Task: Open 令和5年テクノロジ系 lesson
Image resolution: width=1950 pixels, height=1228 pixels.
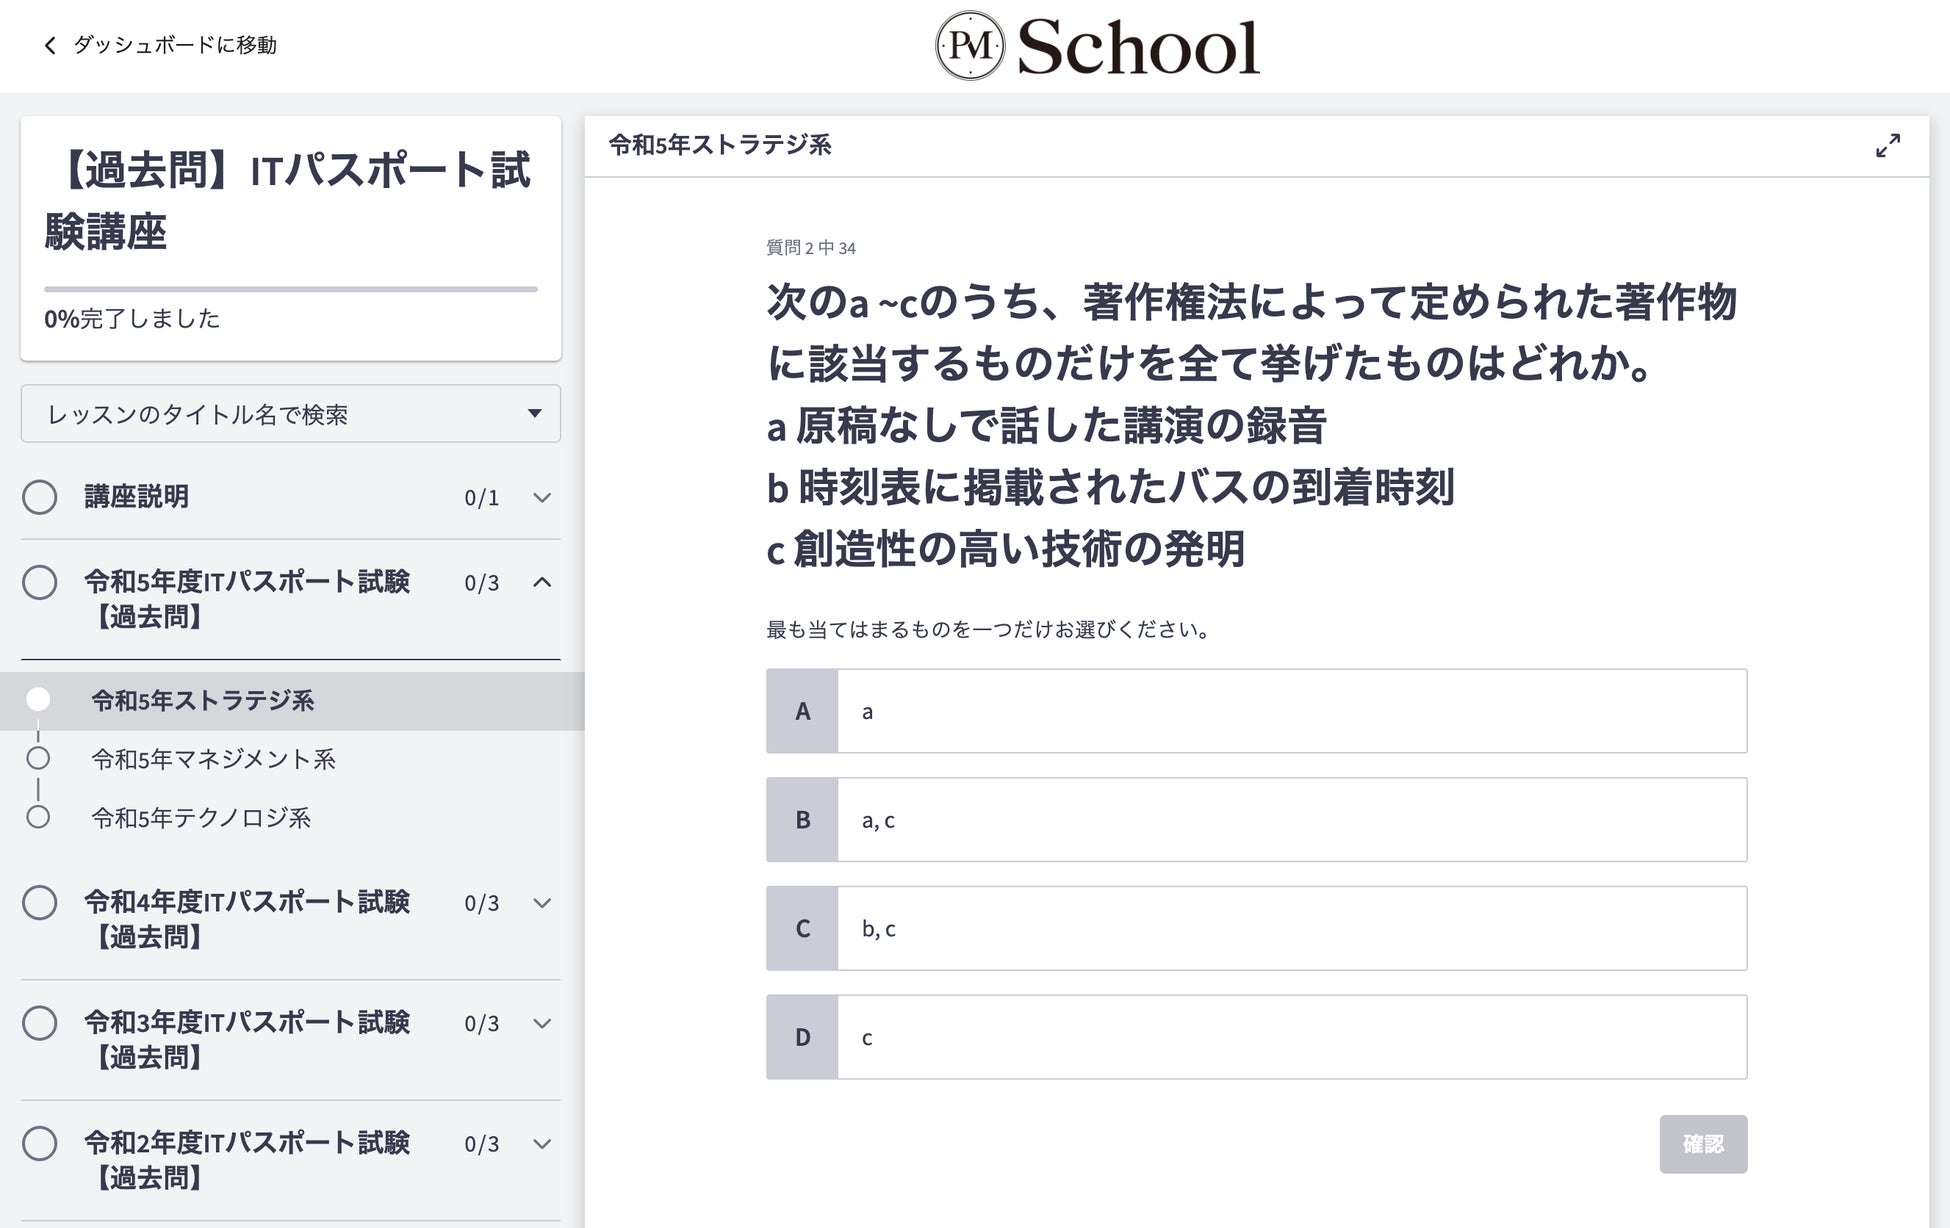Action: [201, 818]
